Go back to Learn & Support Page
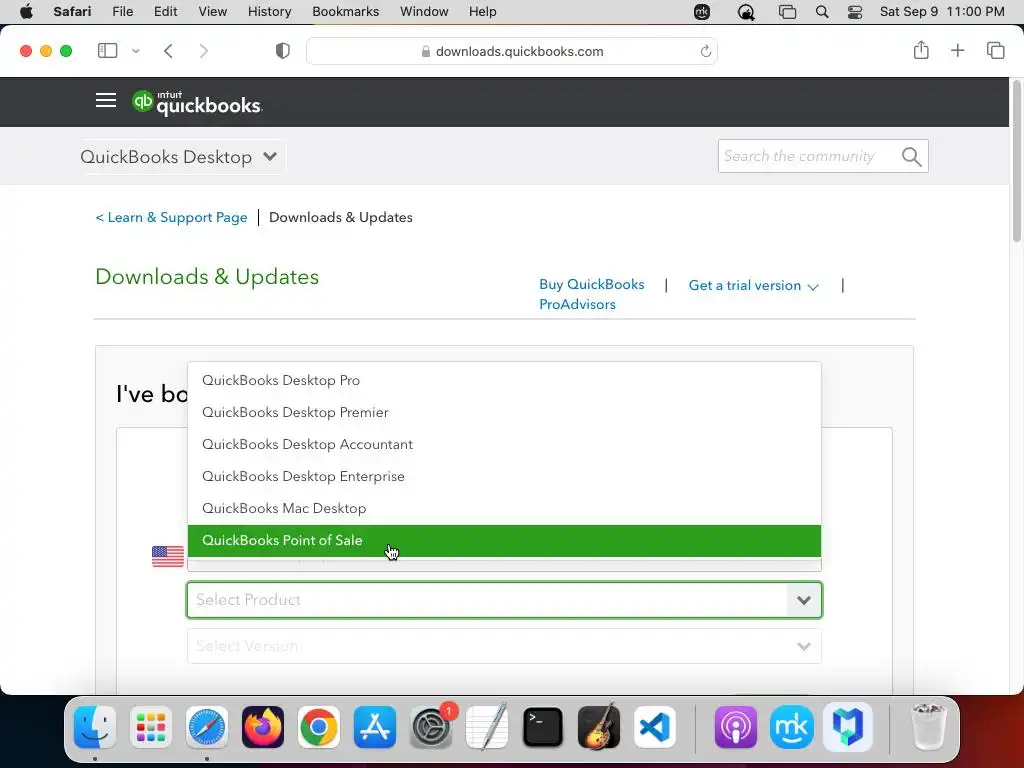 [171, 217]
